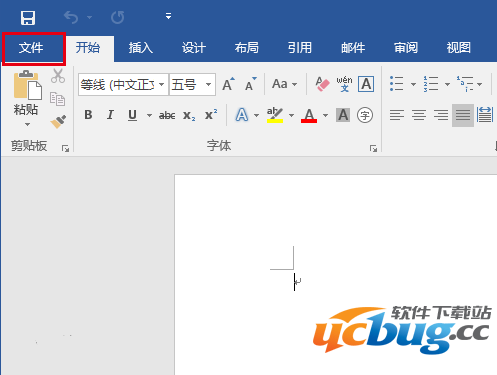
Task: Apply the Character Border icon
Action: (x=366, y=84)
